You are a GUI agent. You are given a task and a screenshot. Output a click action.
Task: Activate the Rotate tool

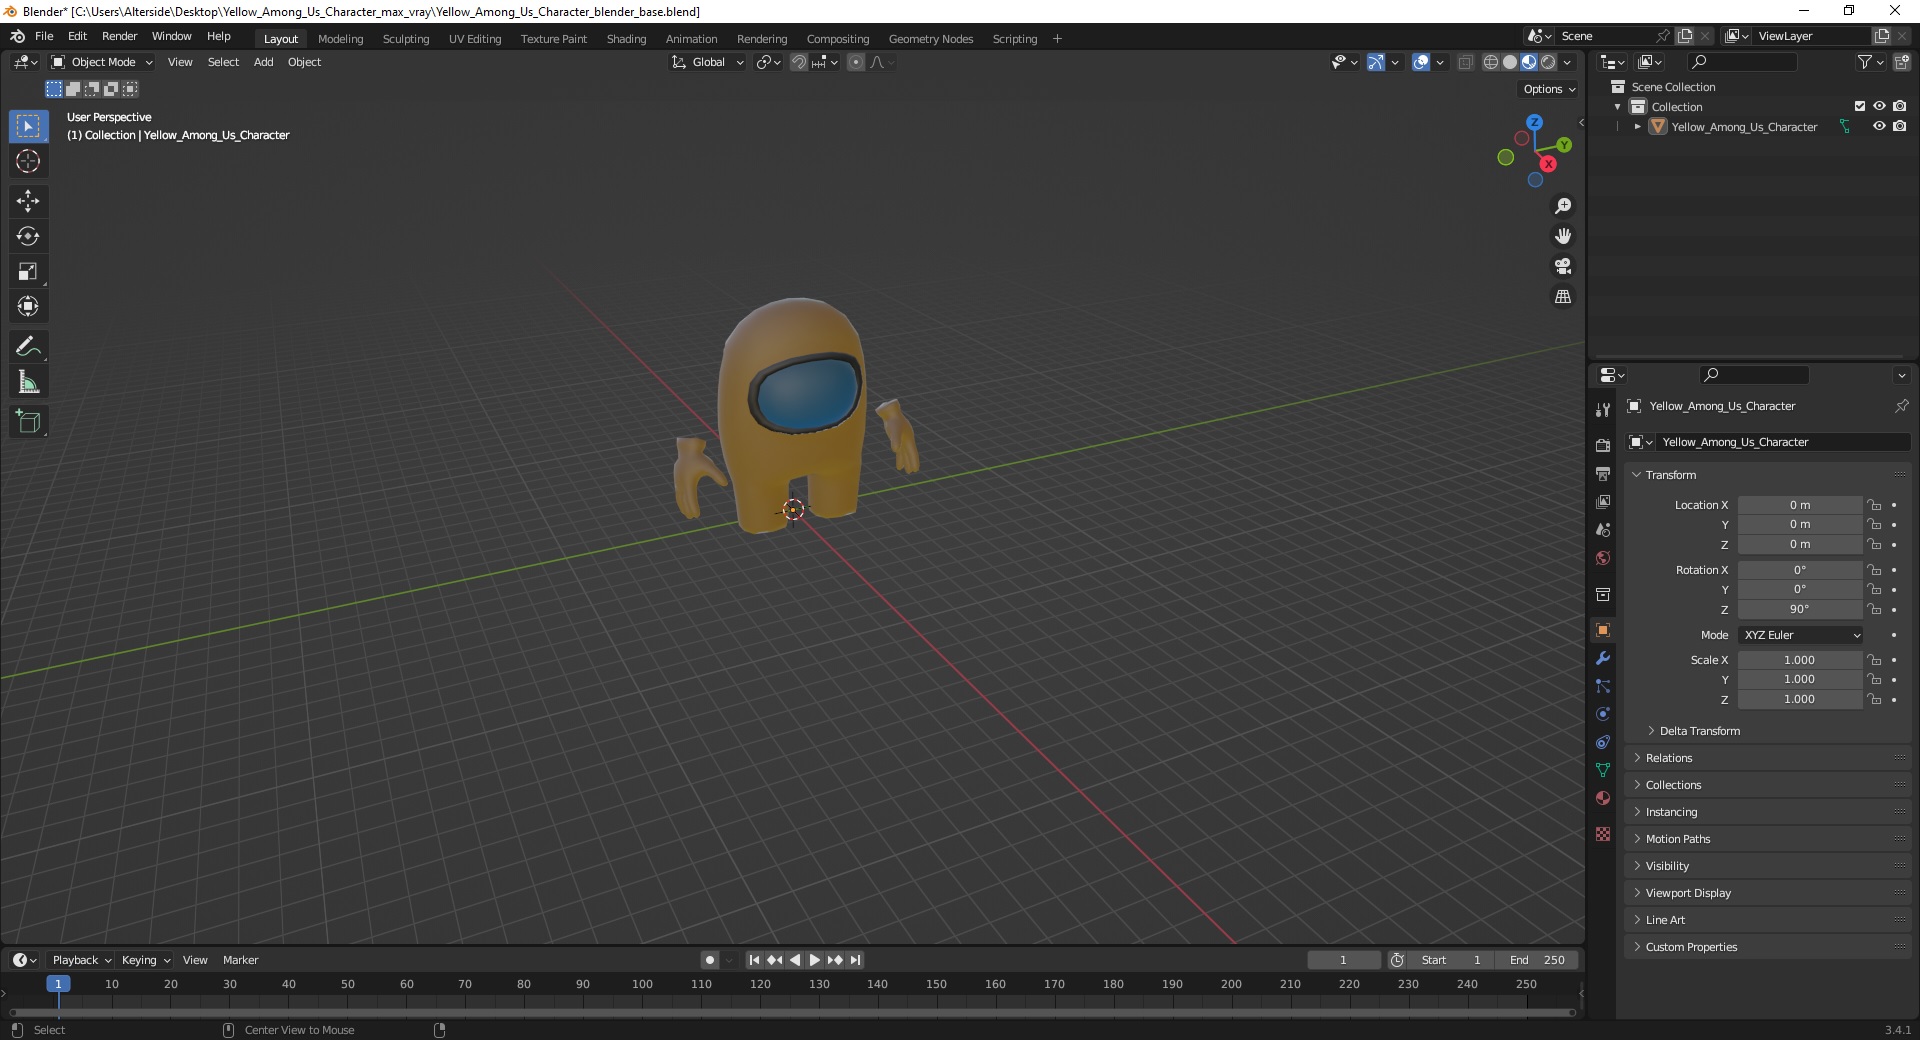pos(28,236)
